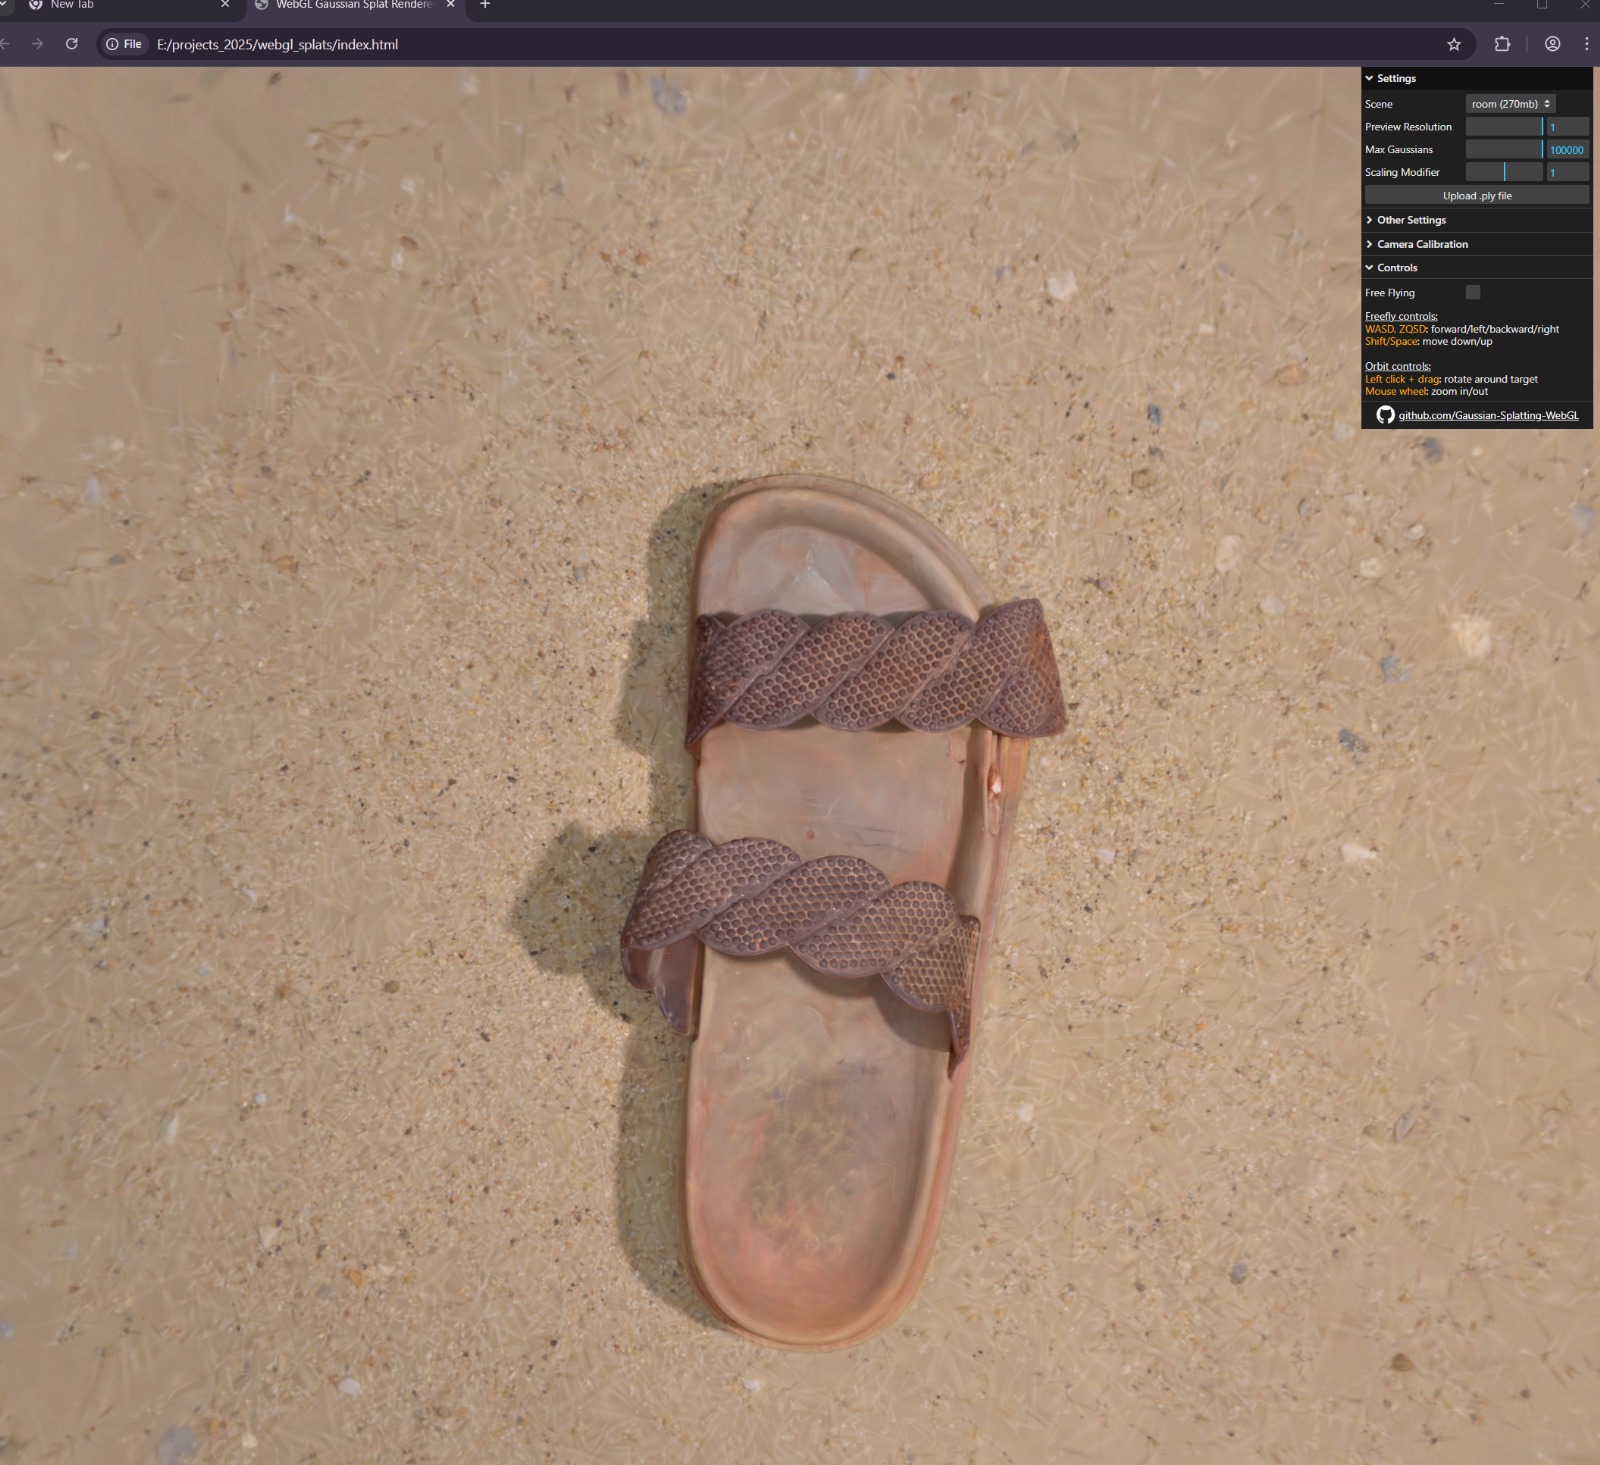Click the "Preview Resolution" label
Screen dimensions: 1600x1465
[1408, 127]
